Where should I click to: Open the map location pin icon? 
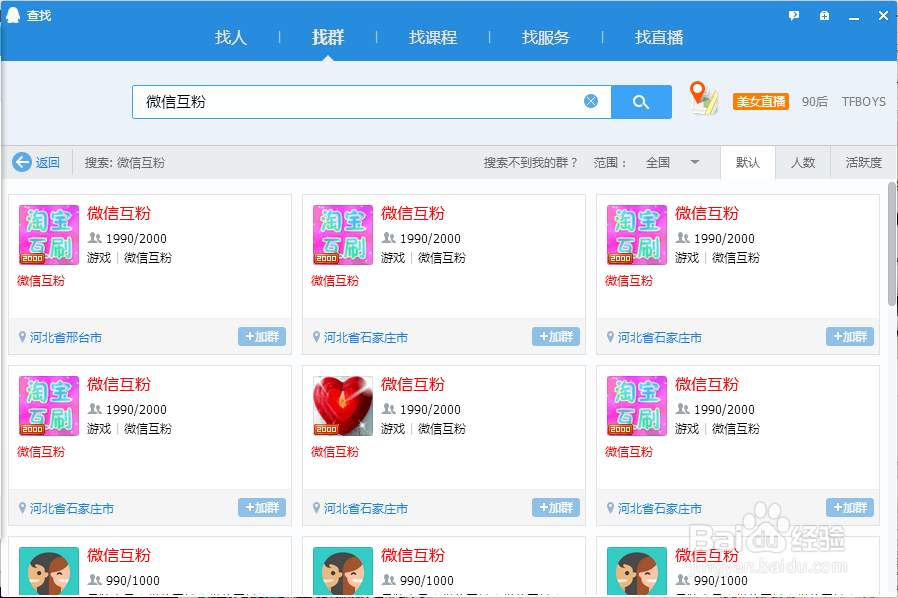point(703,98)
